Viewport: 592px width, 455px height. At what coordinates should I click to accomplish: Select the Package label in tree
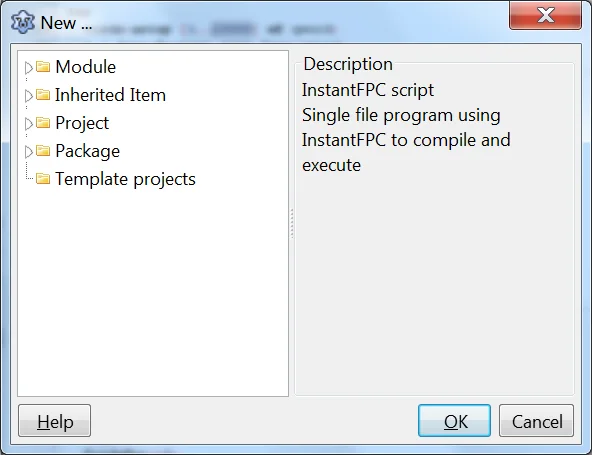88,151
